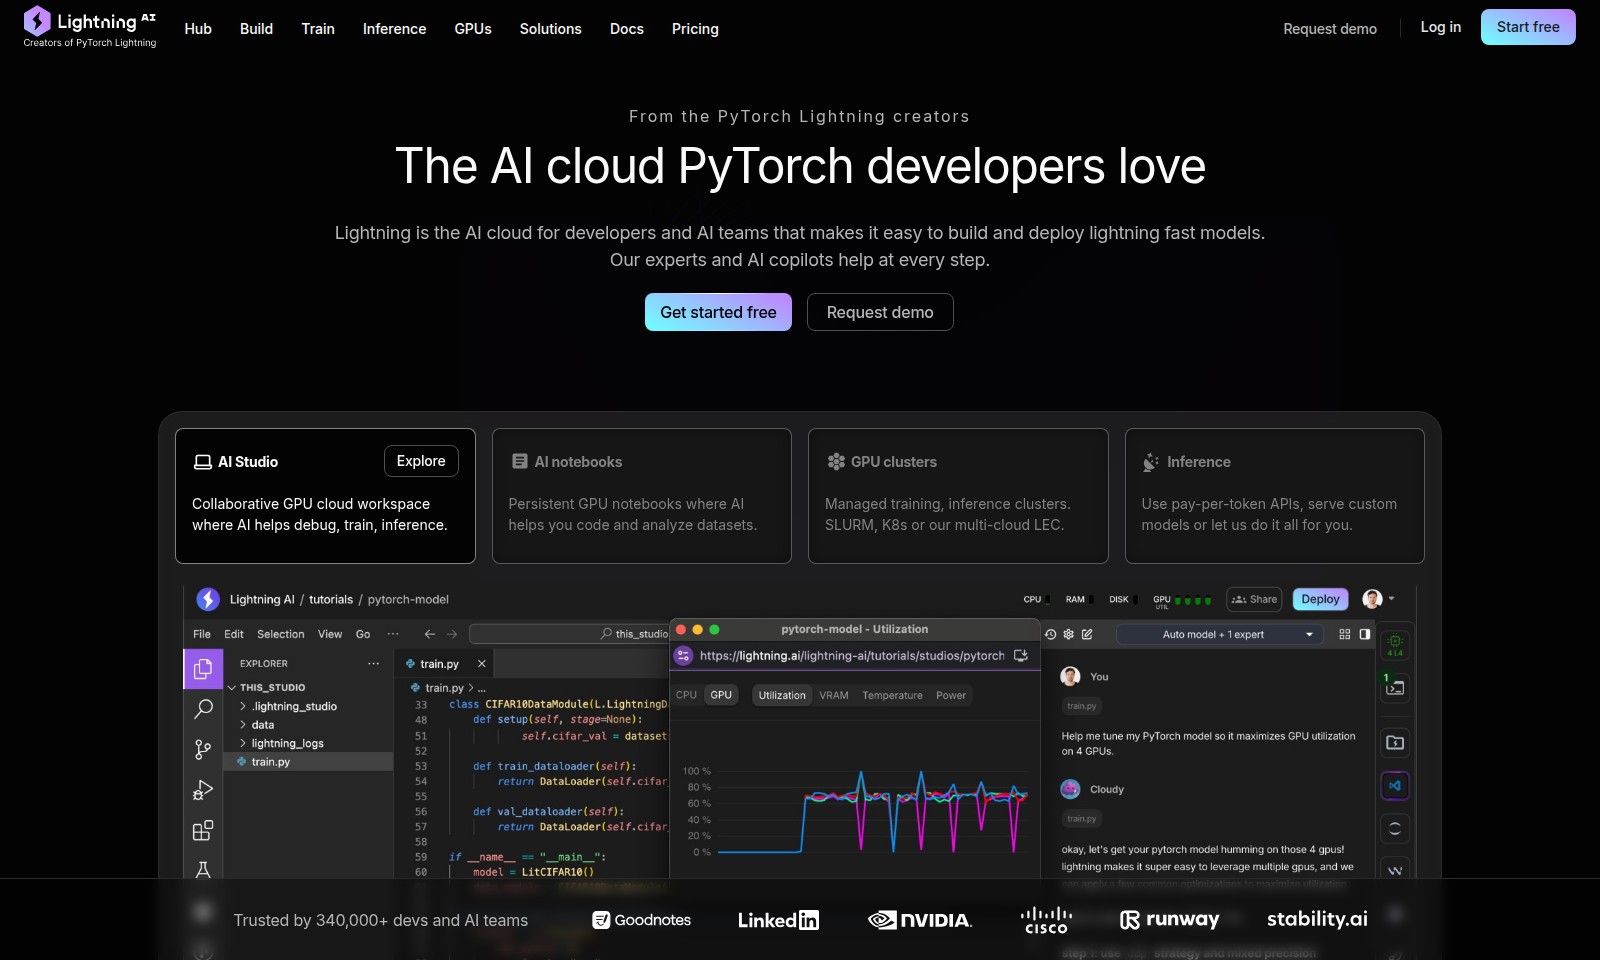Close the train.py editor tab

click(482, 664)
